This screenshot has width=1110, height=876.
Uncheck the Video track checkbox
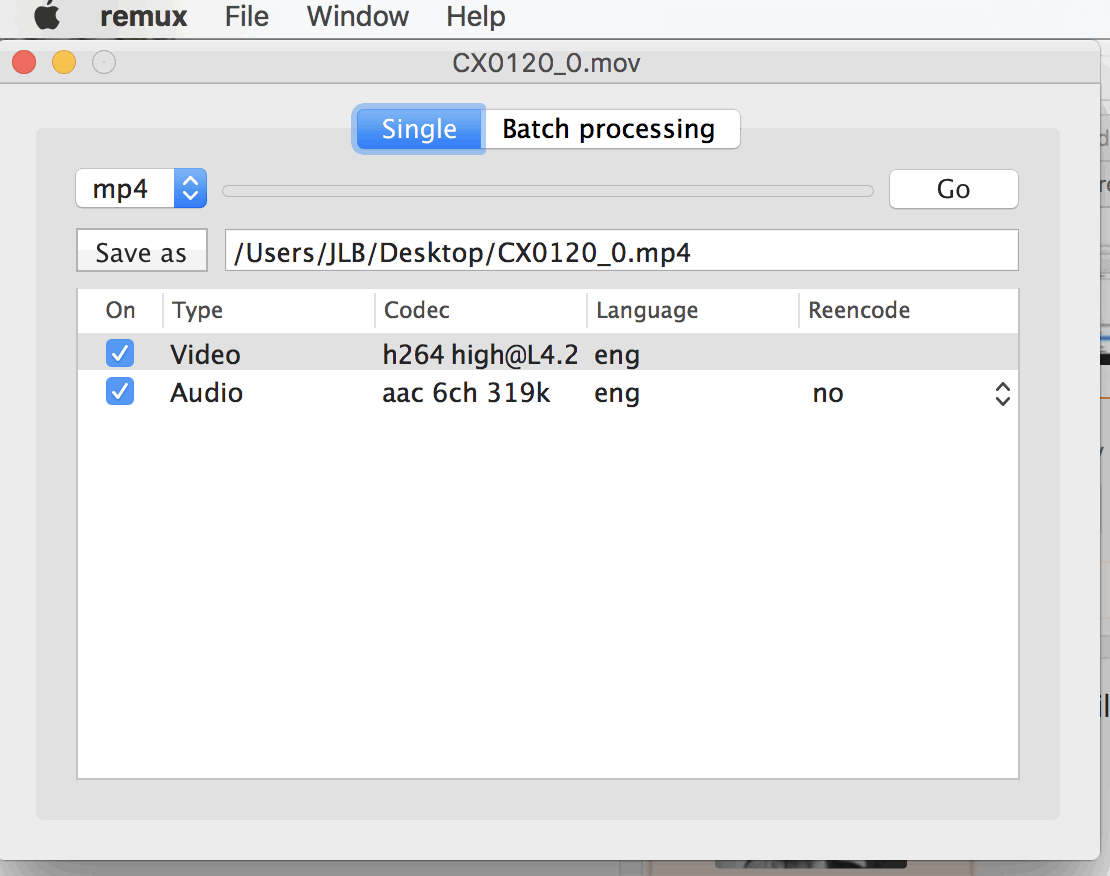[120, 353]
